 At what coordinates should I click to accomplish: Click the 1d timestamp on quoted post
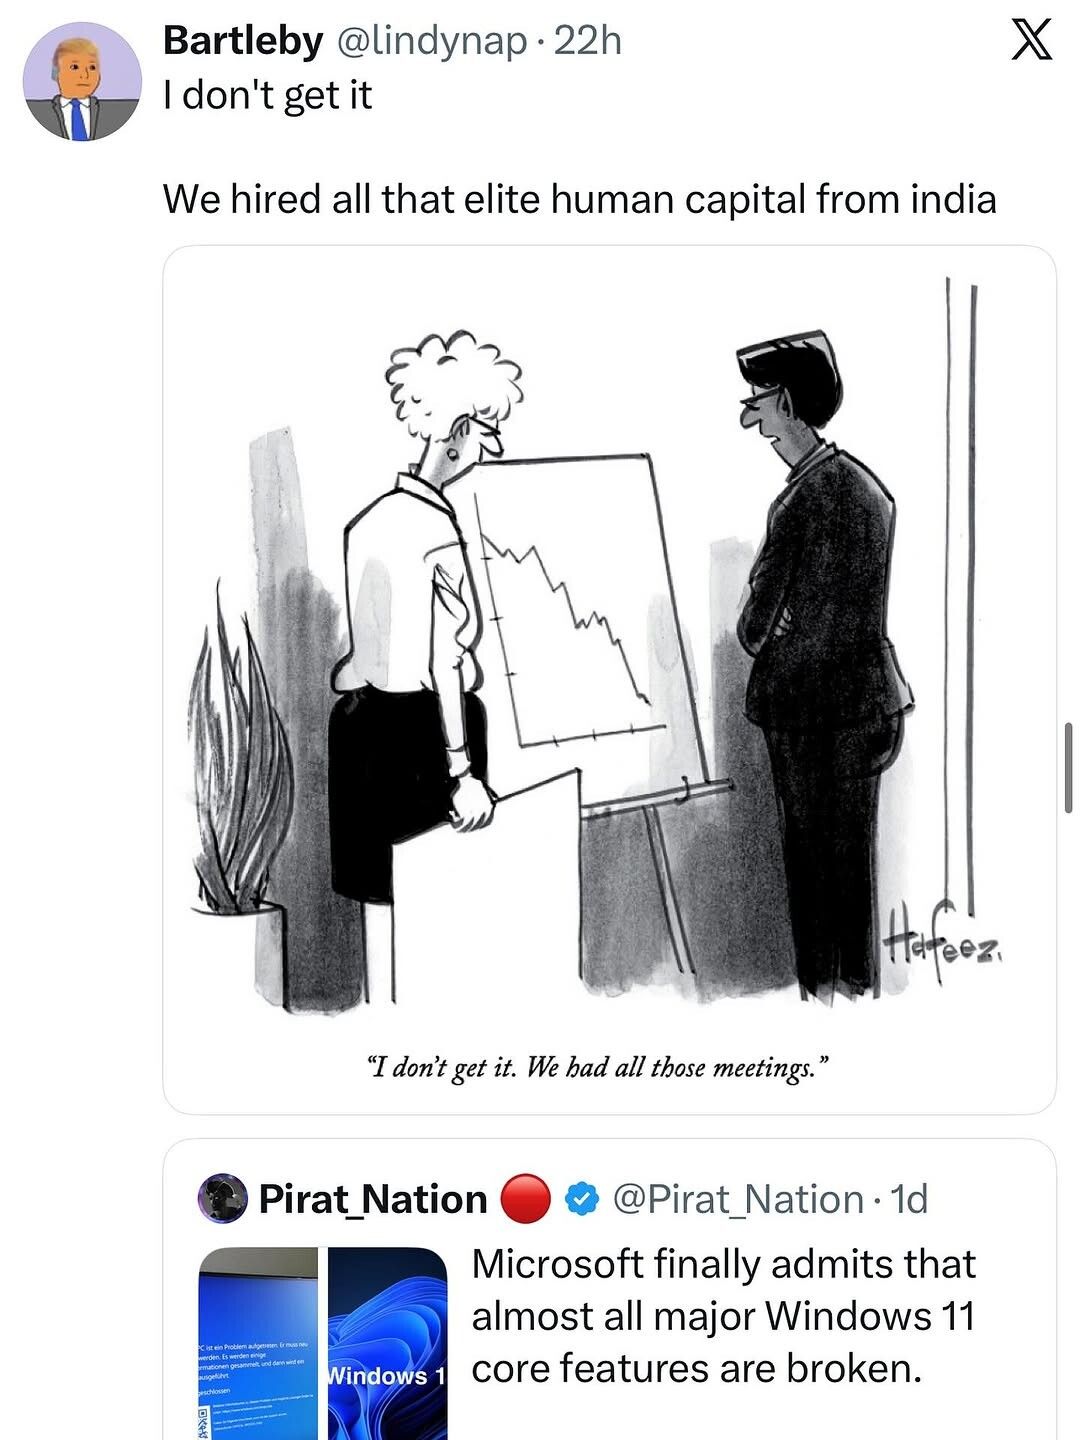(908, 1198)
